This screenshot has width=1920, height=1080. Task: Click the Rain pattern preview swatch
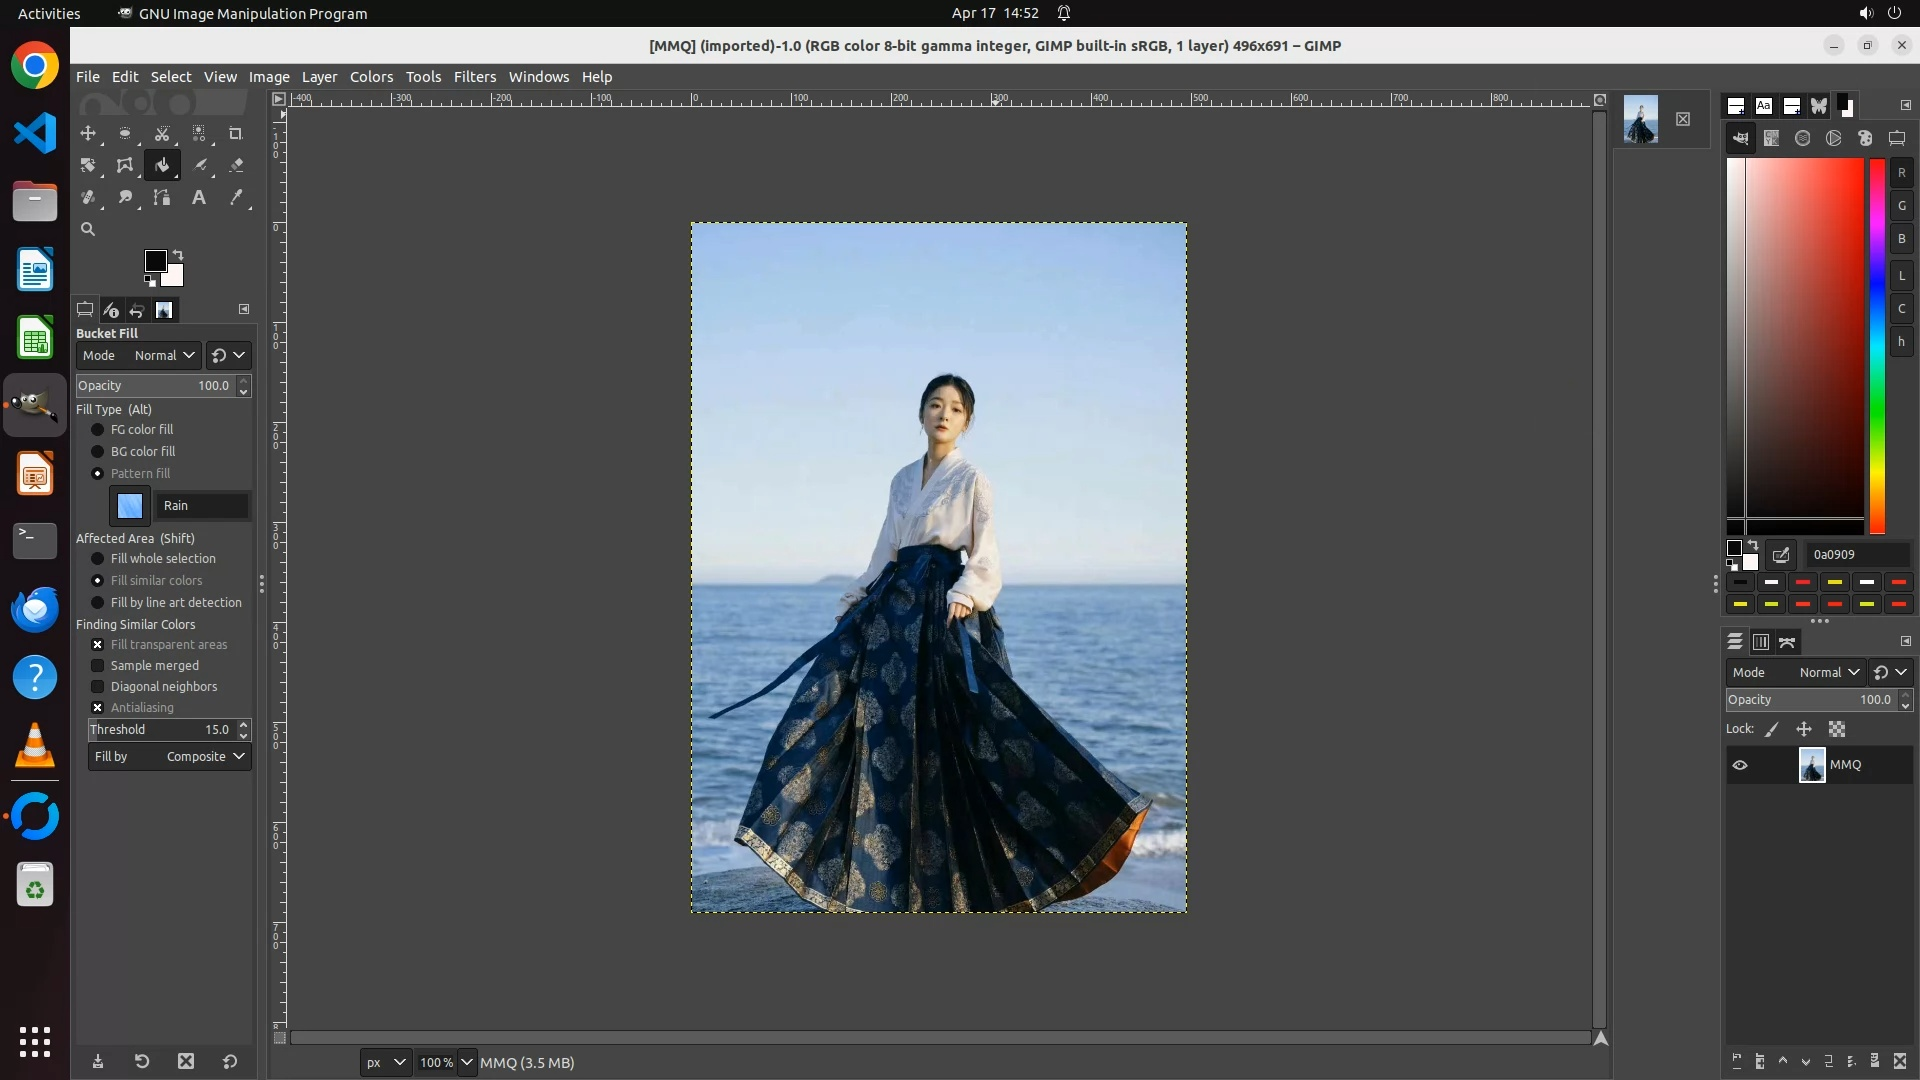[x=130, y=505]
